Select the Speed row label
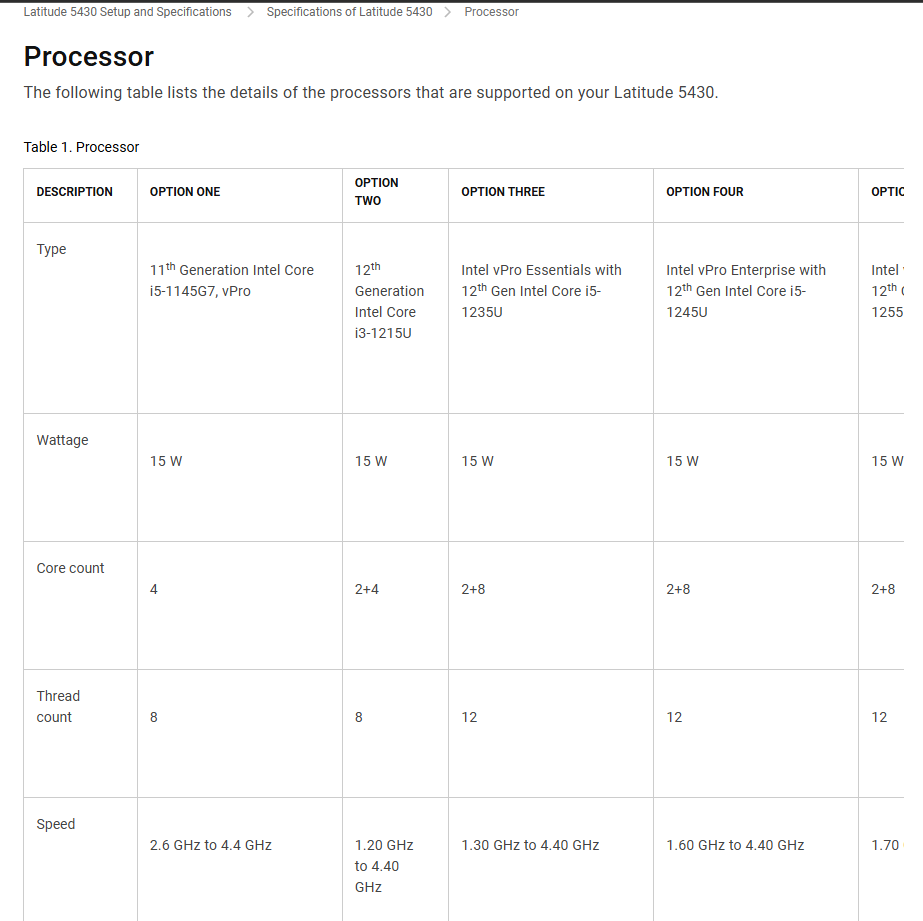 click(56, 824)
